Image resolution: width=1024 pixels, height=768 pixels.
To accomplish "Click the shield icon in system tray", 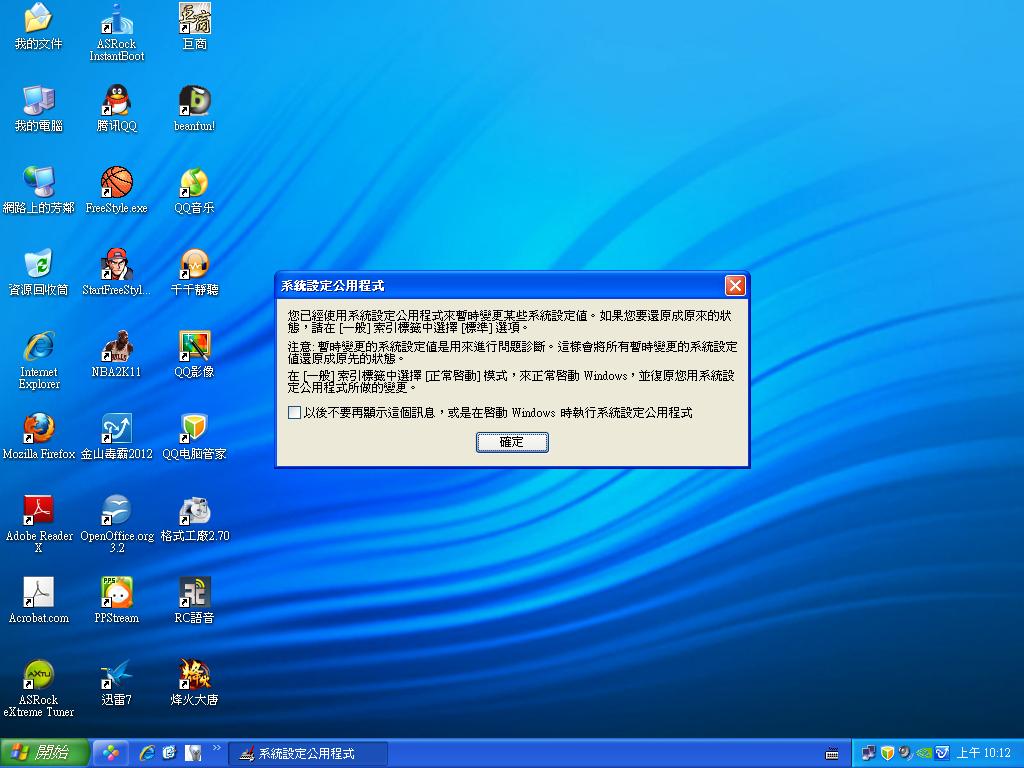I will tap(887, 753).
